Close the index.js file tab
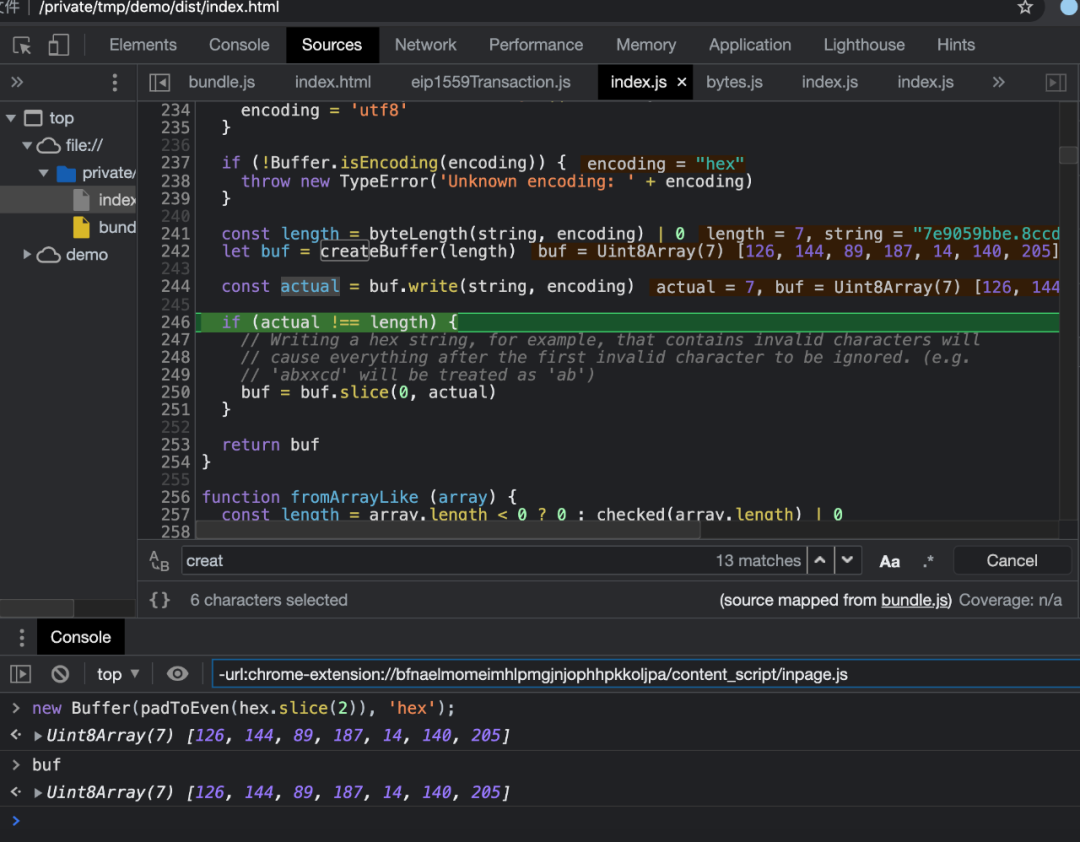 (x=681, y=82)
